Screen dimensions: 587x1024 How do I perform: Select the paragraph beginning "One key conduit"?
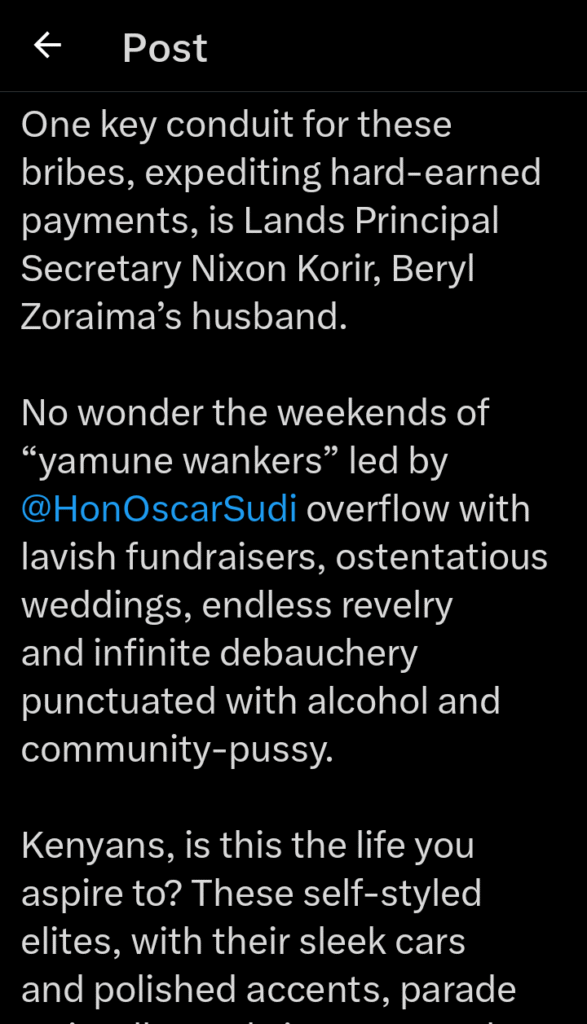point(281,221)
